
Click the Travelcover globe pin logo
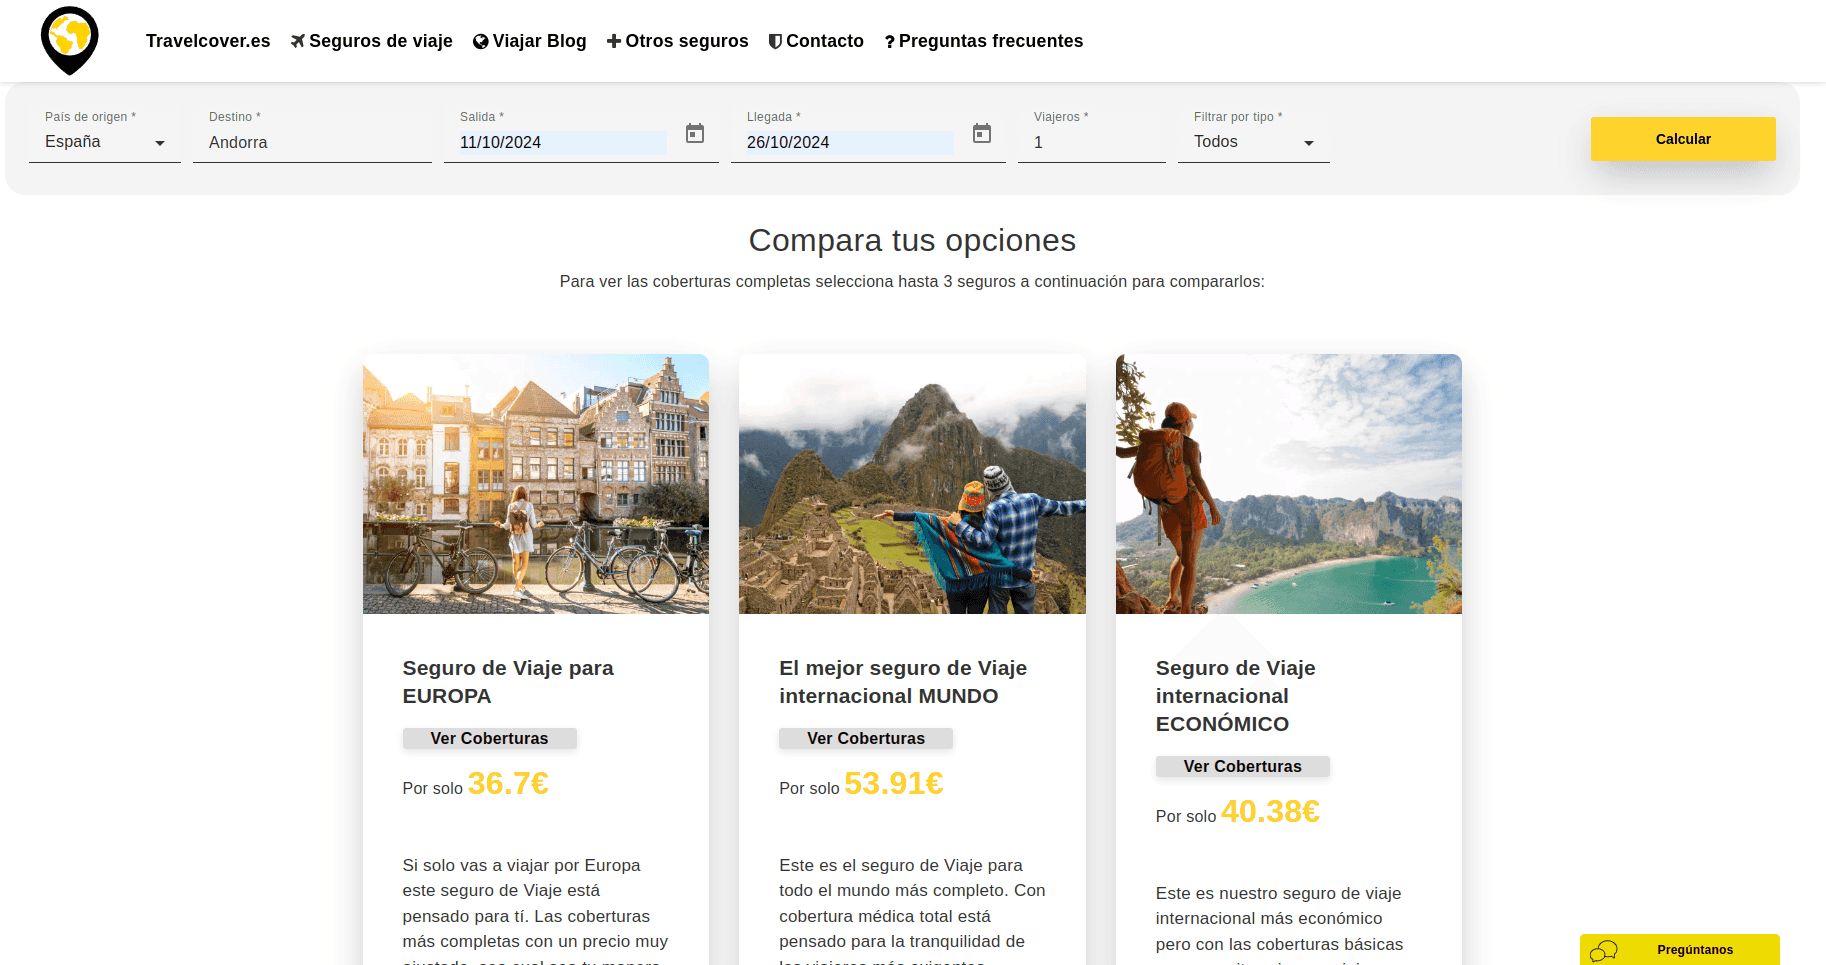(x=70, y=40)
